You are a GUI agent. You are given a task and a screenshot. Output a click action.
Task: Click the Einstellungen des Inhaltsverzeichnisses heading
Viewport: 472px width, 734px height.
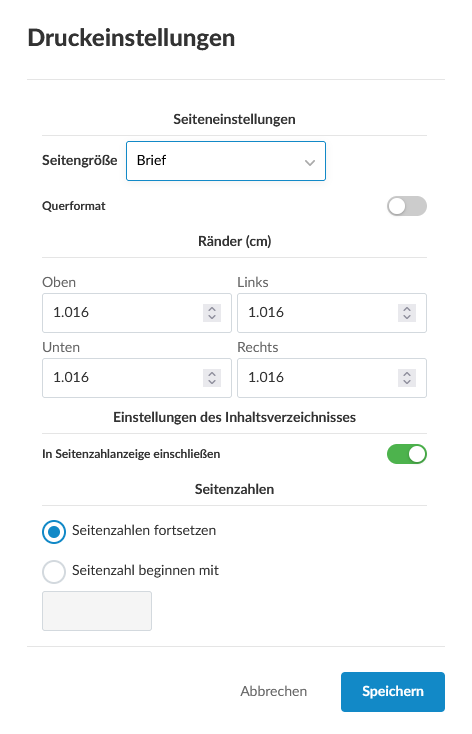[x=234, y=417]
